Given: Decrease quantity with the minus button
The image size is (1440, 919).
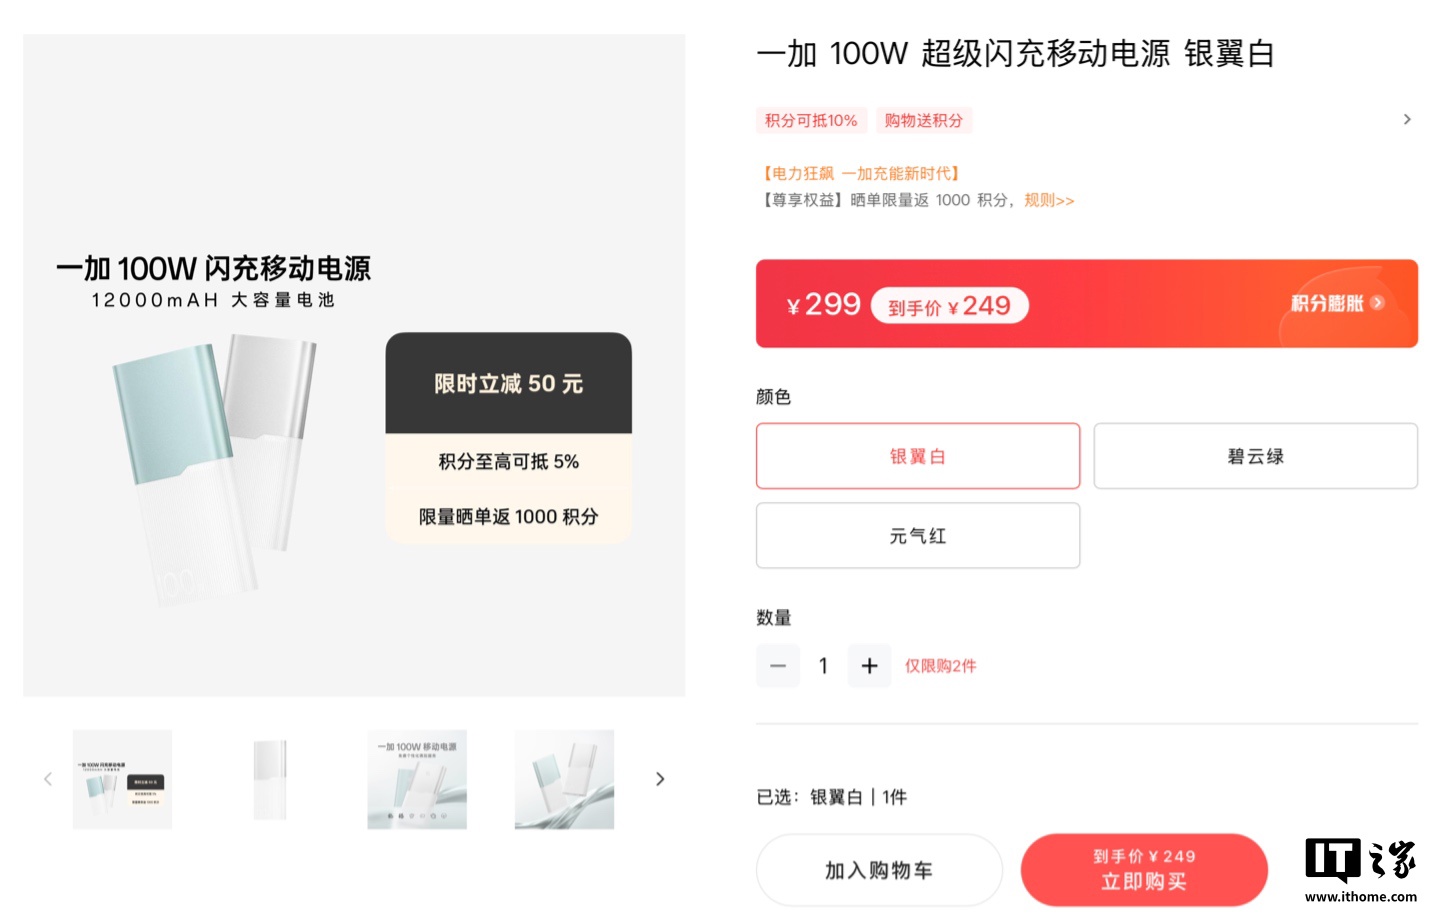Looking at the screenshot, I should tap(778, 666).
